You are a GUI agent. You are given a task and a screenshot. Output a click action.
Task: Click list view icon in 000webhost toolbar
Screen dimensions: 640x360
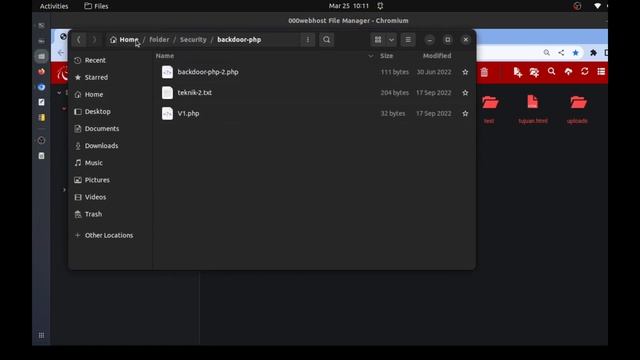click(x=601, y=72)
